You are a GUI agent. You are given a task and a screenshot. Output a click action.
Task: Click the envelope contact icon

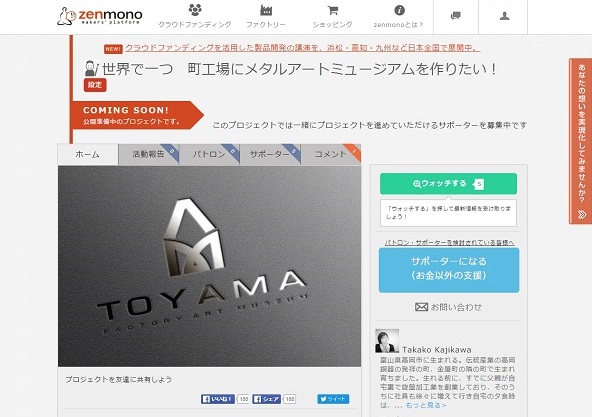(421, 307)
